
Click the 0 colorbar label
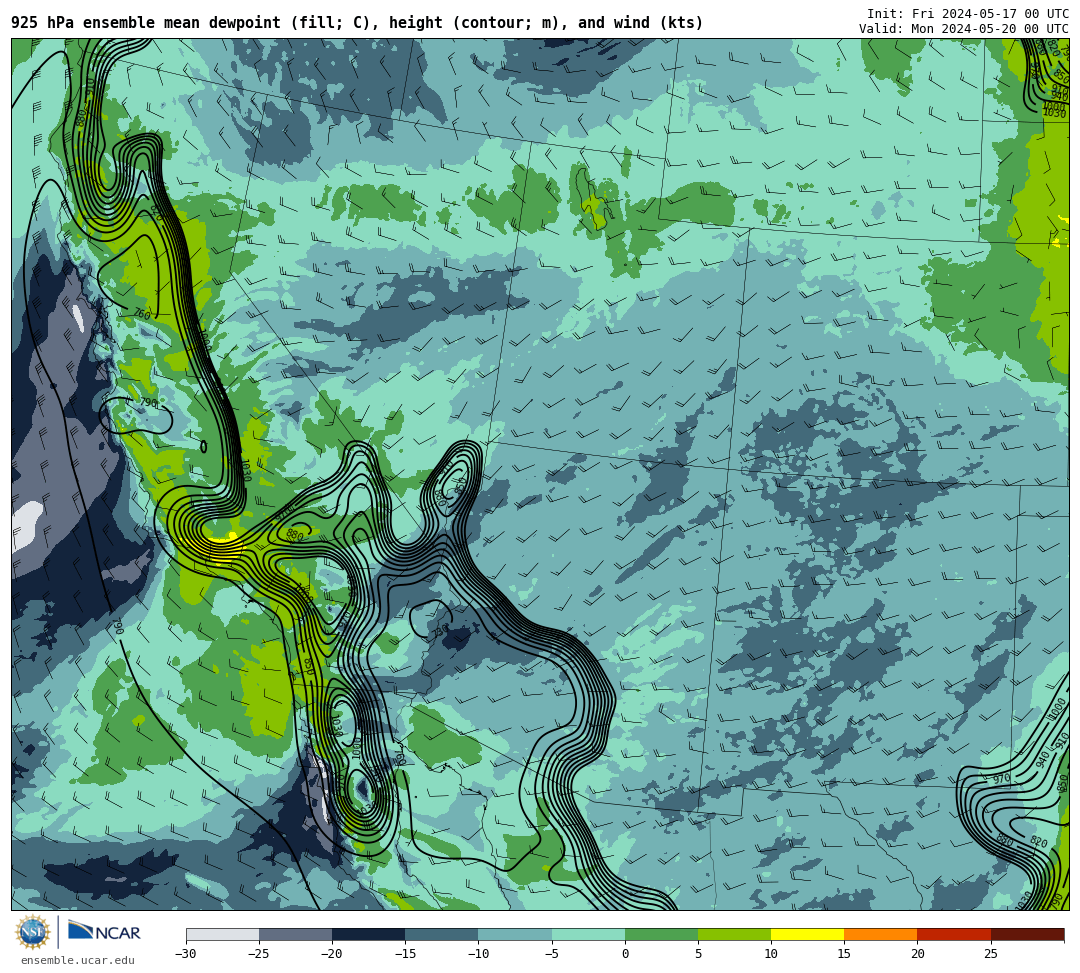(625, 954)
